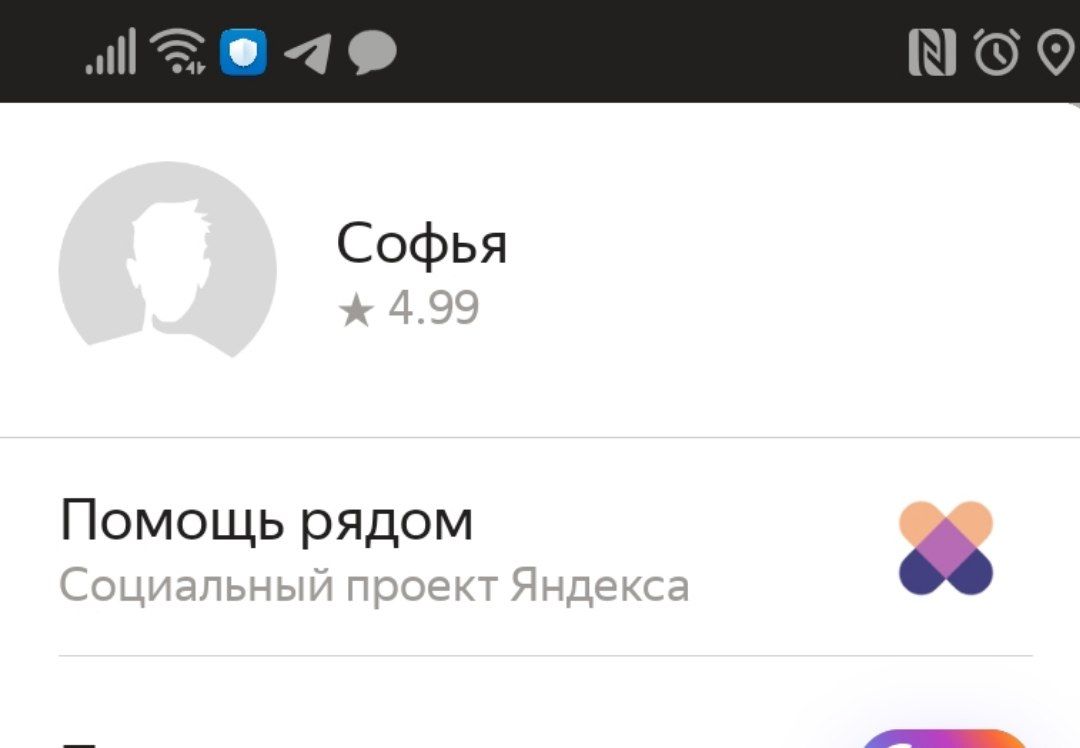The image size is (1080, 748).
Task: Tap the colorful Помощь рядом heart icon
Action: click(x=946, y=548)
